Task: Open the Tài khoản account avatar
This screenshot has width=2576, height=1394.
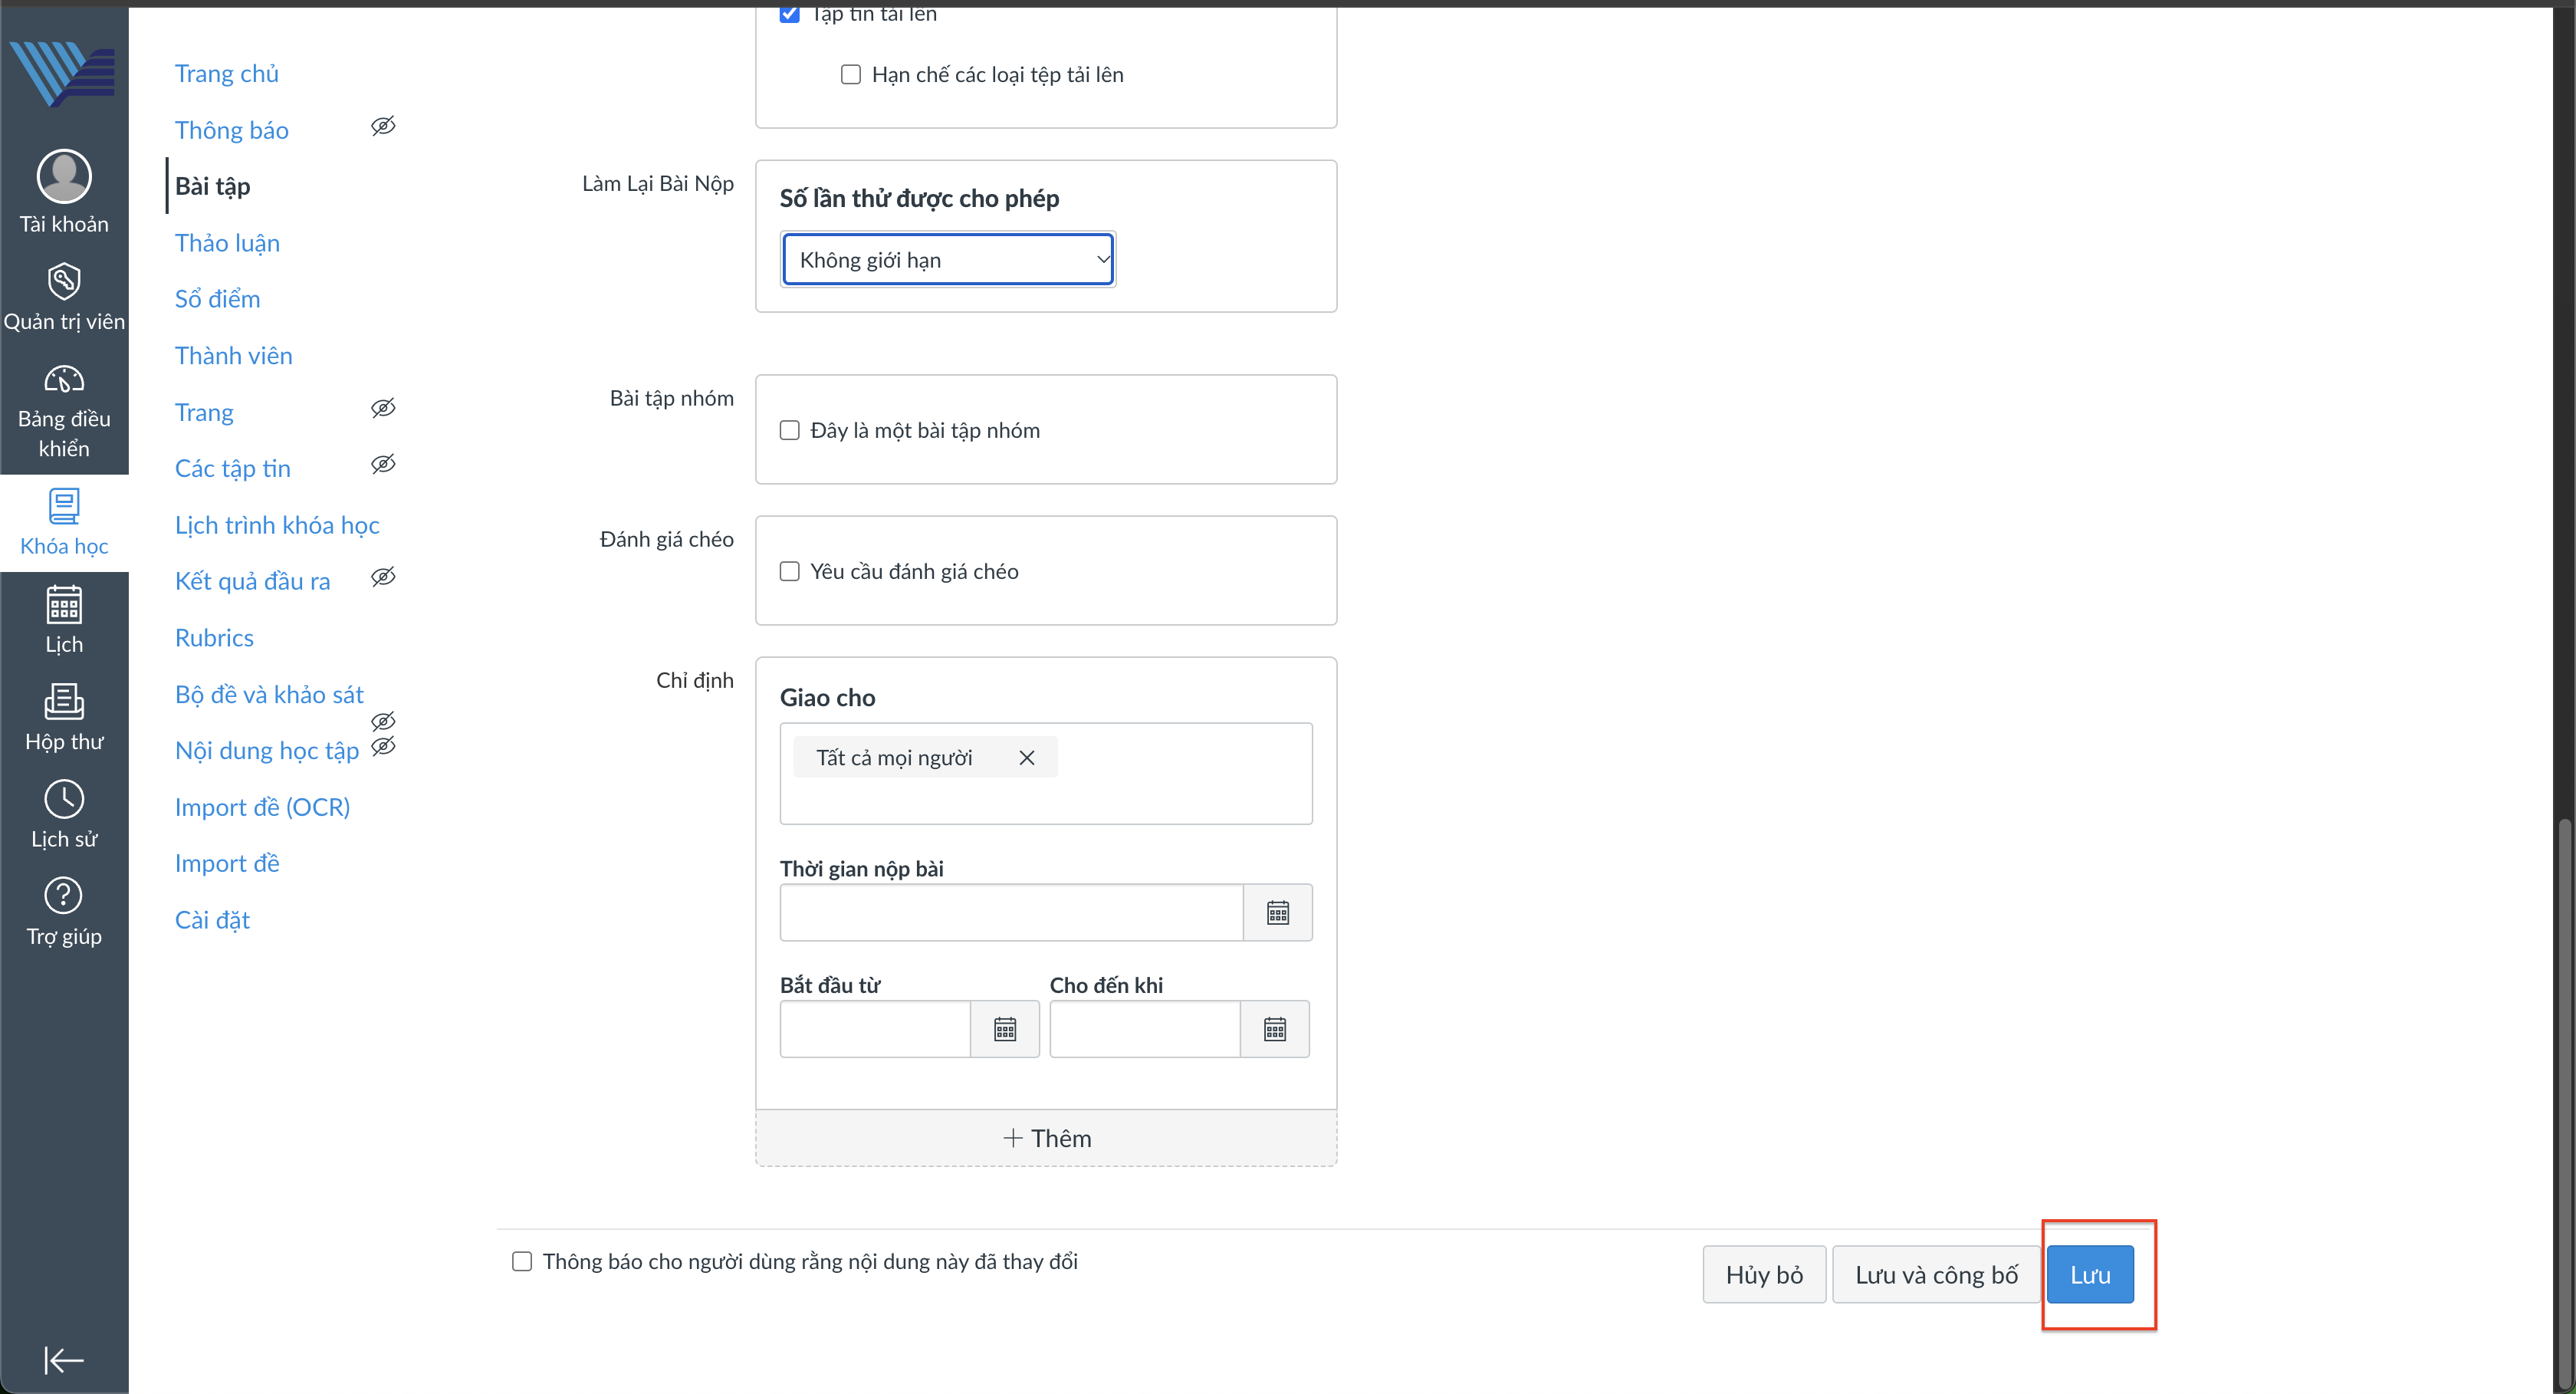Action: tap(64, 177)
